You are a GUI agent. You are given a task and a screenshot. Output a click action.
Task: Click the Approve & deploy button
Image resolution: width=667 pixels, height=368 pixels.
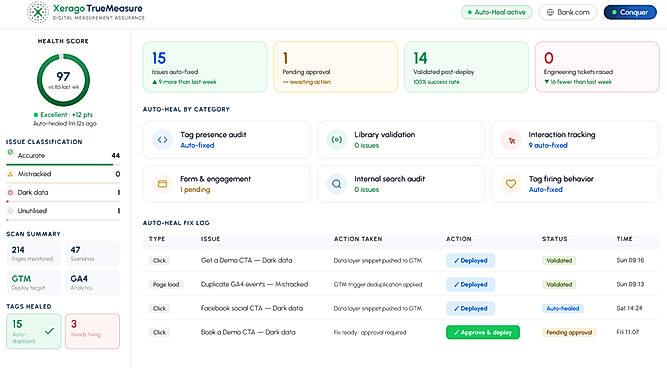coord(483,332)
